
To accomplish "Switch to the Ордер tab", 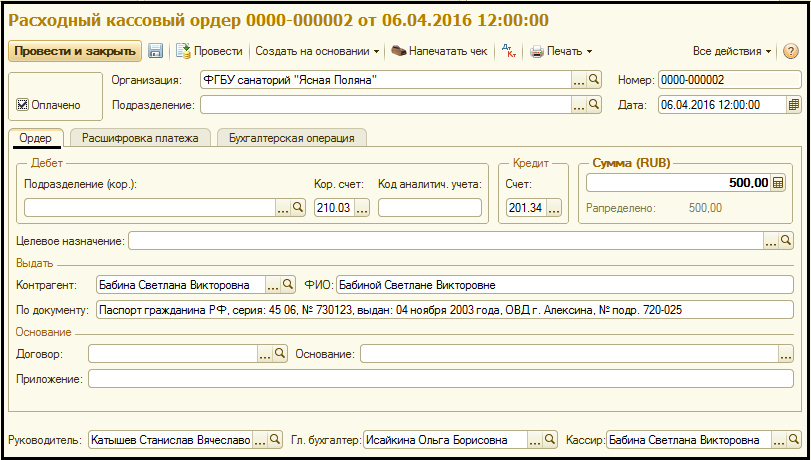I will [x=36, y=138].
